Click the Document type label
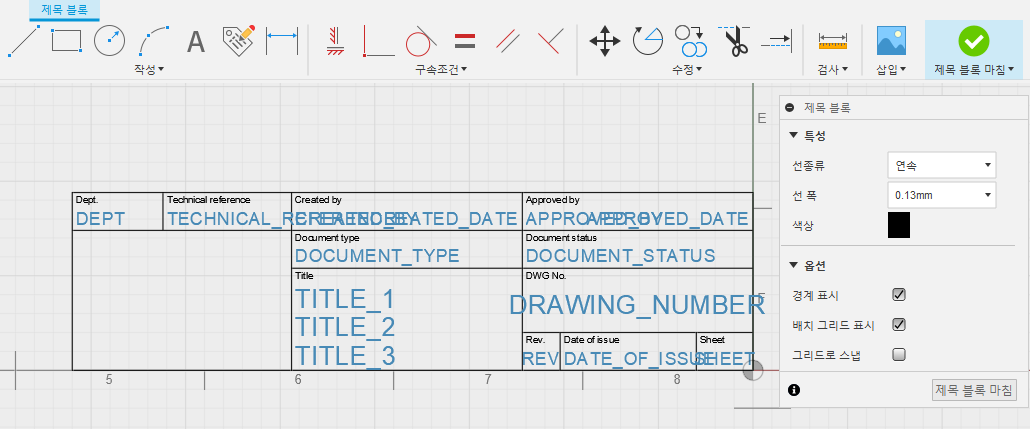Screen dimensions: 1030x429 point(327,238)
